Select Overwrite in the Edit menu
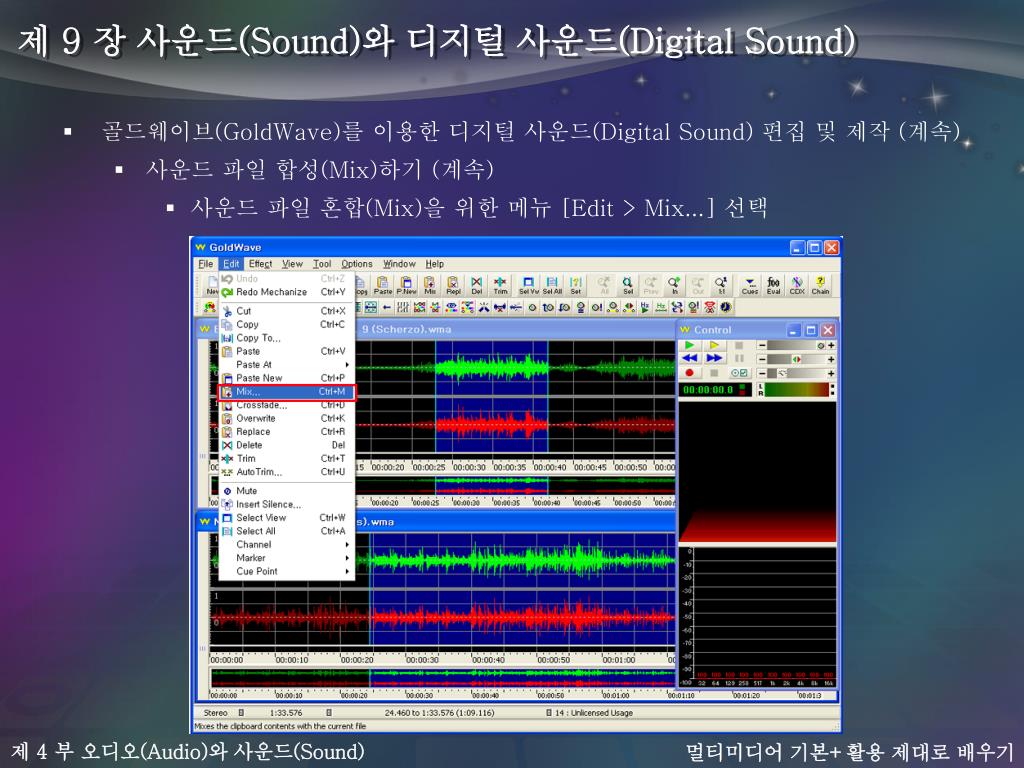Viewport: 1024px width, 768px height. pyautogui.click(x=286, y=419)
